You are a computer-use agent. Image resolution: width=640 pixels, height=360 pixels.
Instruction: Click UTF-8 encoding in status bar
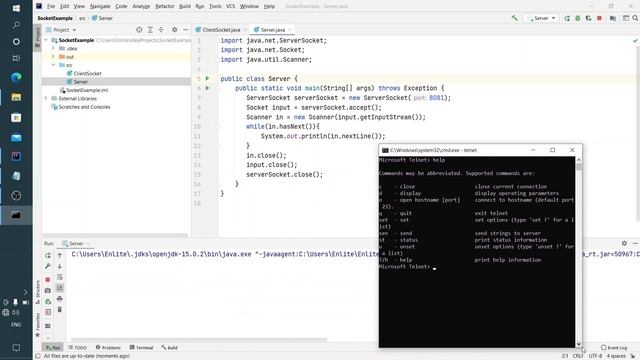[595, 356]
